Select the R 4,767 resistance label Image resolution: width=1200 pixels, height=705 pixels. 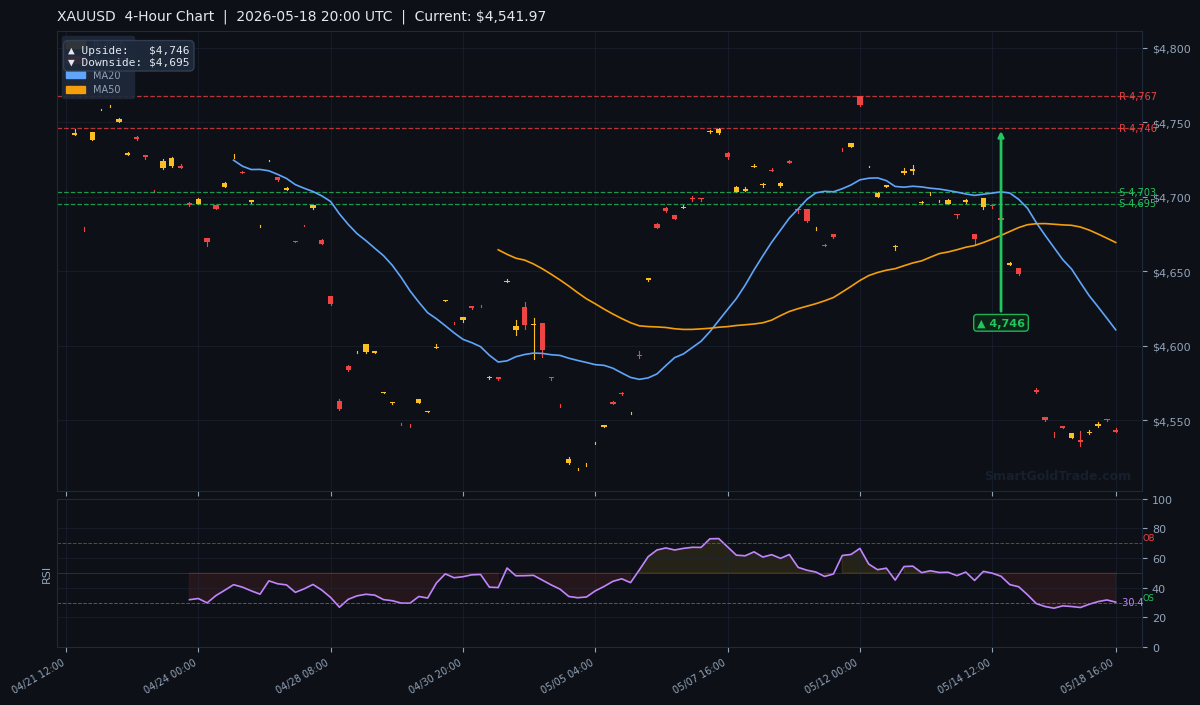point(1137,97)
